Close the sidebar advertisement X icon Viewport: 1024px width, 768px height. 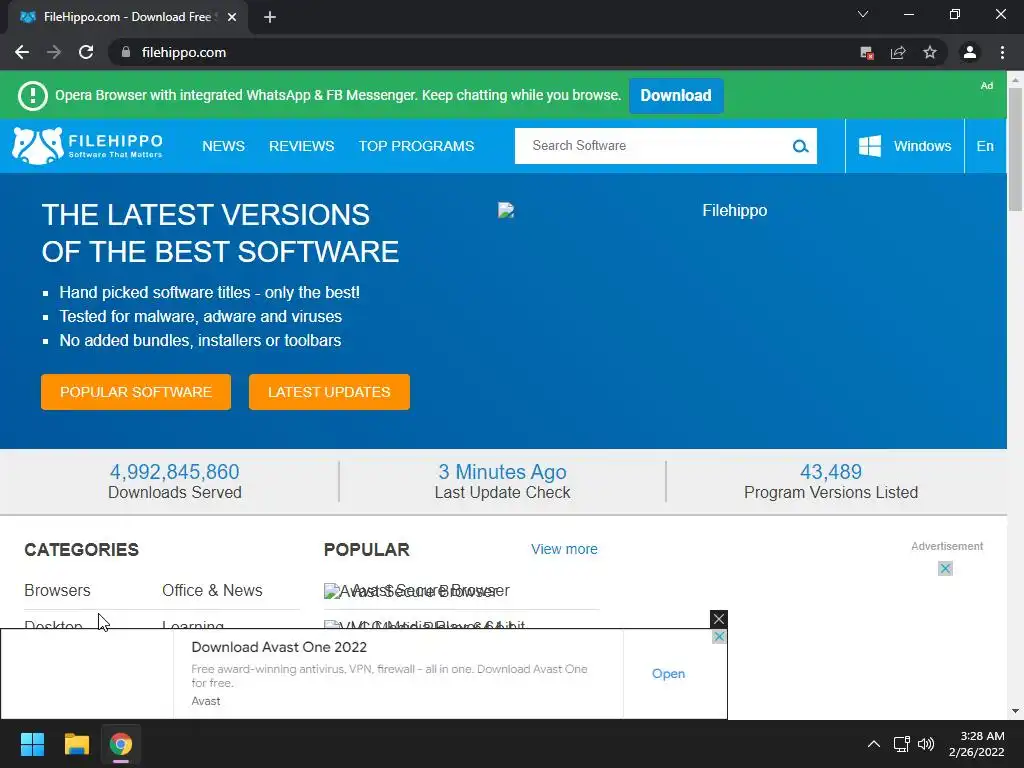[945, 569]
